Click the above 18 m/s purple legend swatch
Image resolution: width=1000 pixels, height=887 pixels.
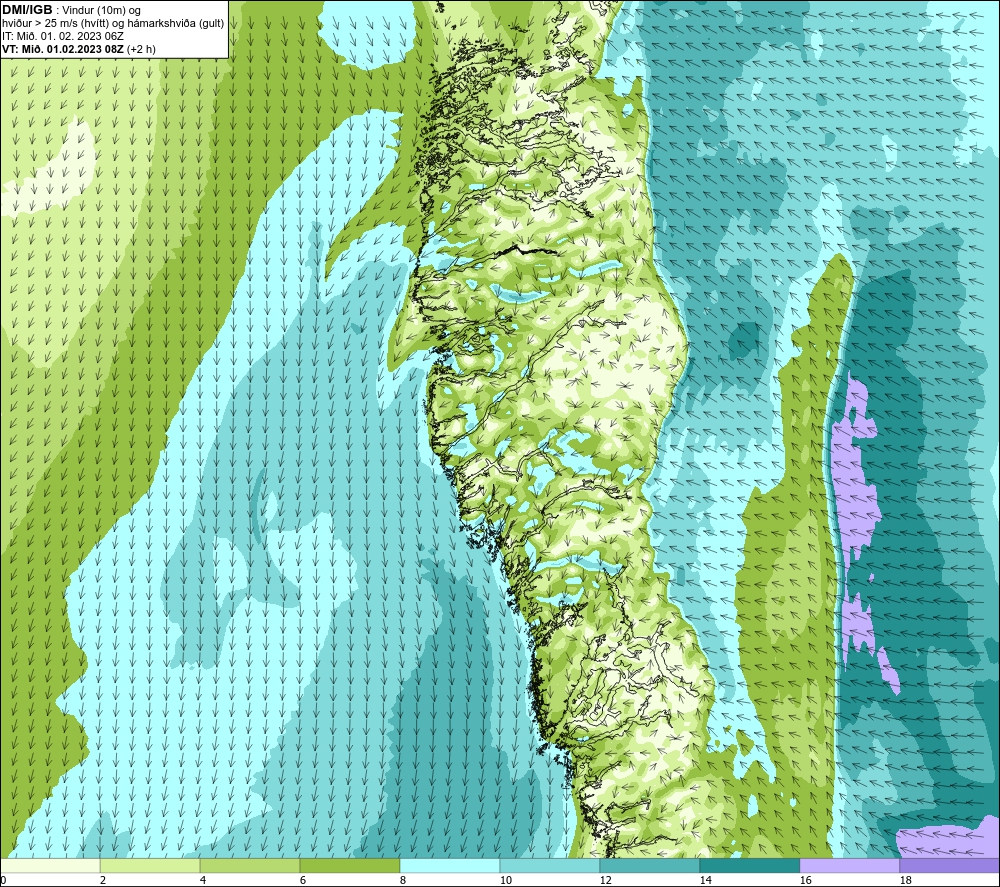point(949,865)
